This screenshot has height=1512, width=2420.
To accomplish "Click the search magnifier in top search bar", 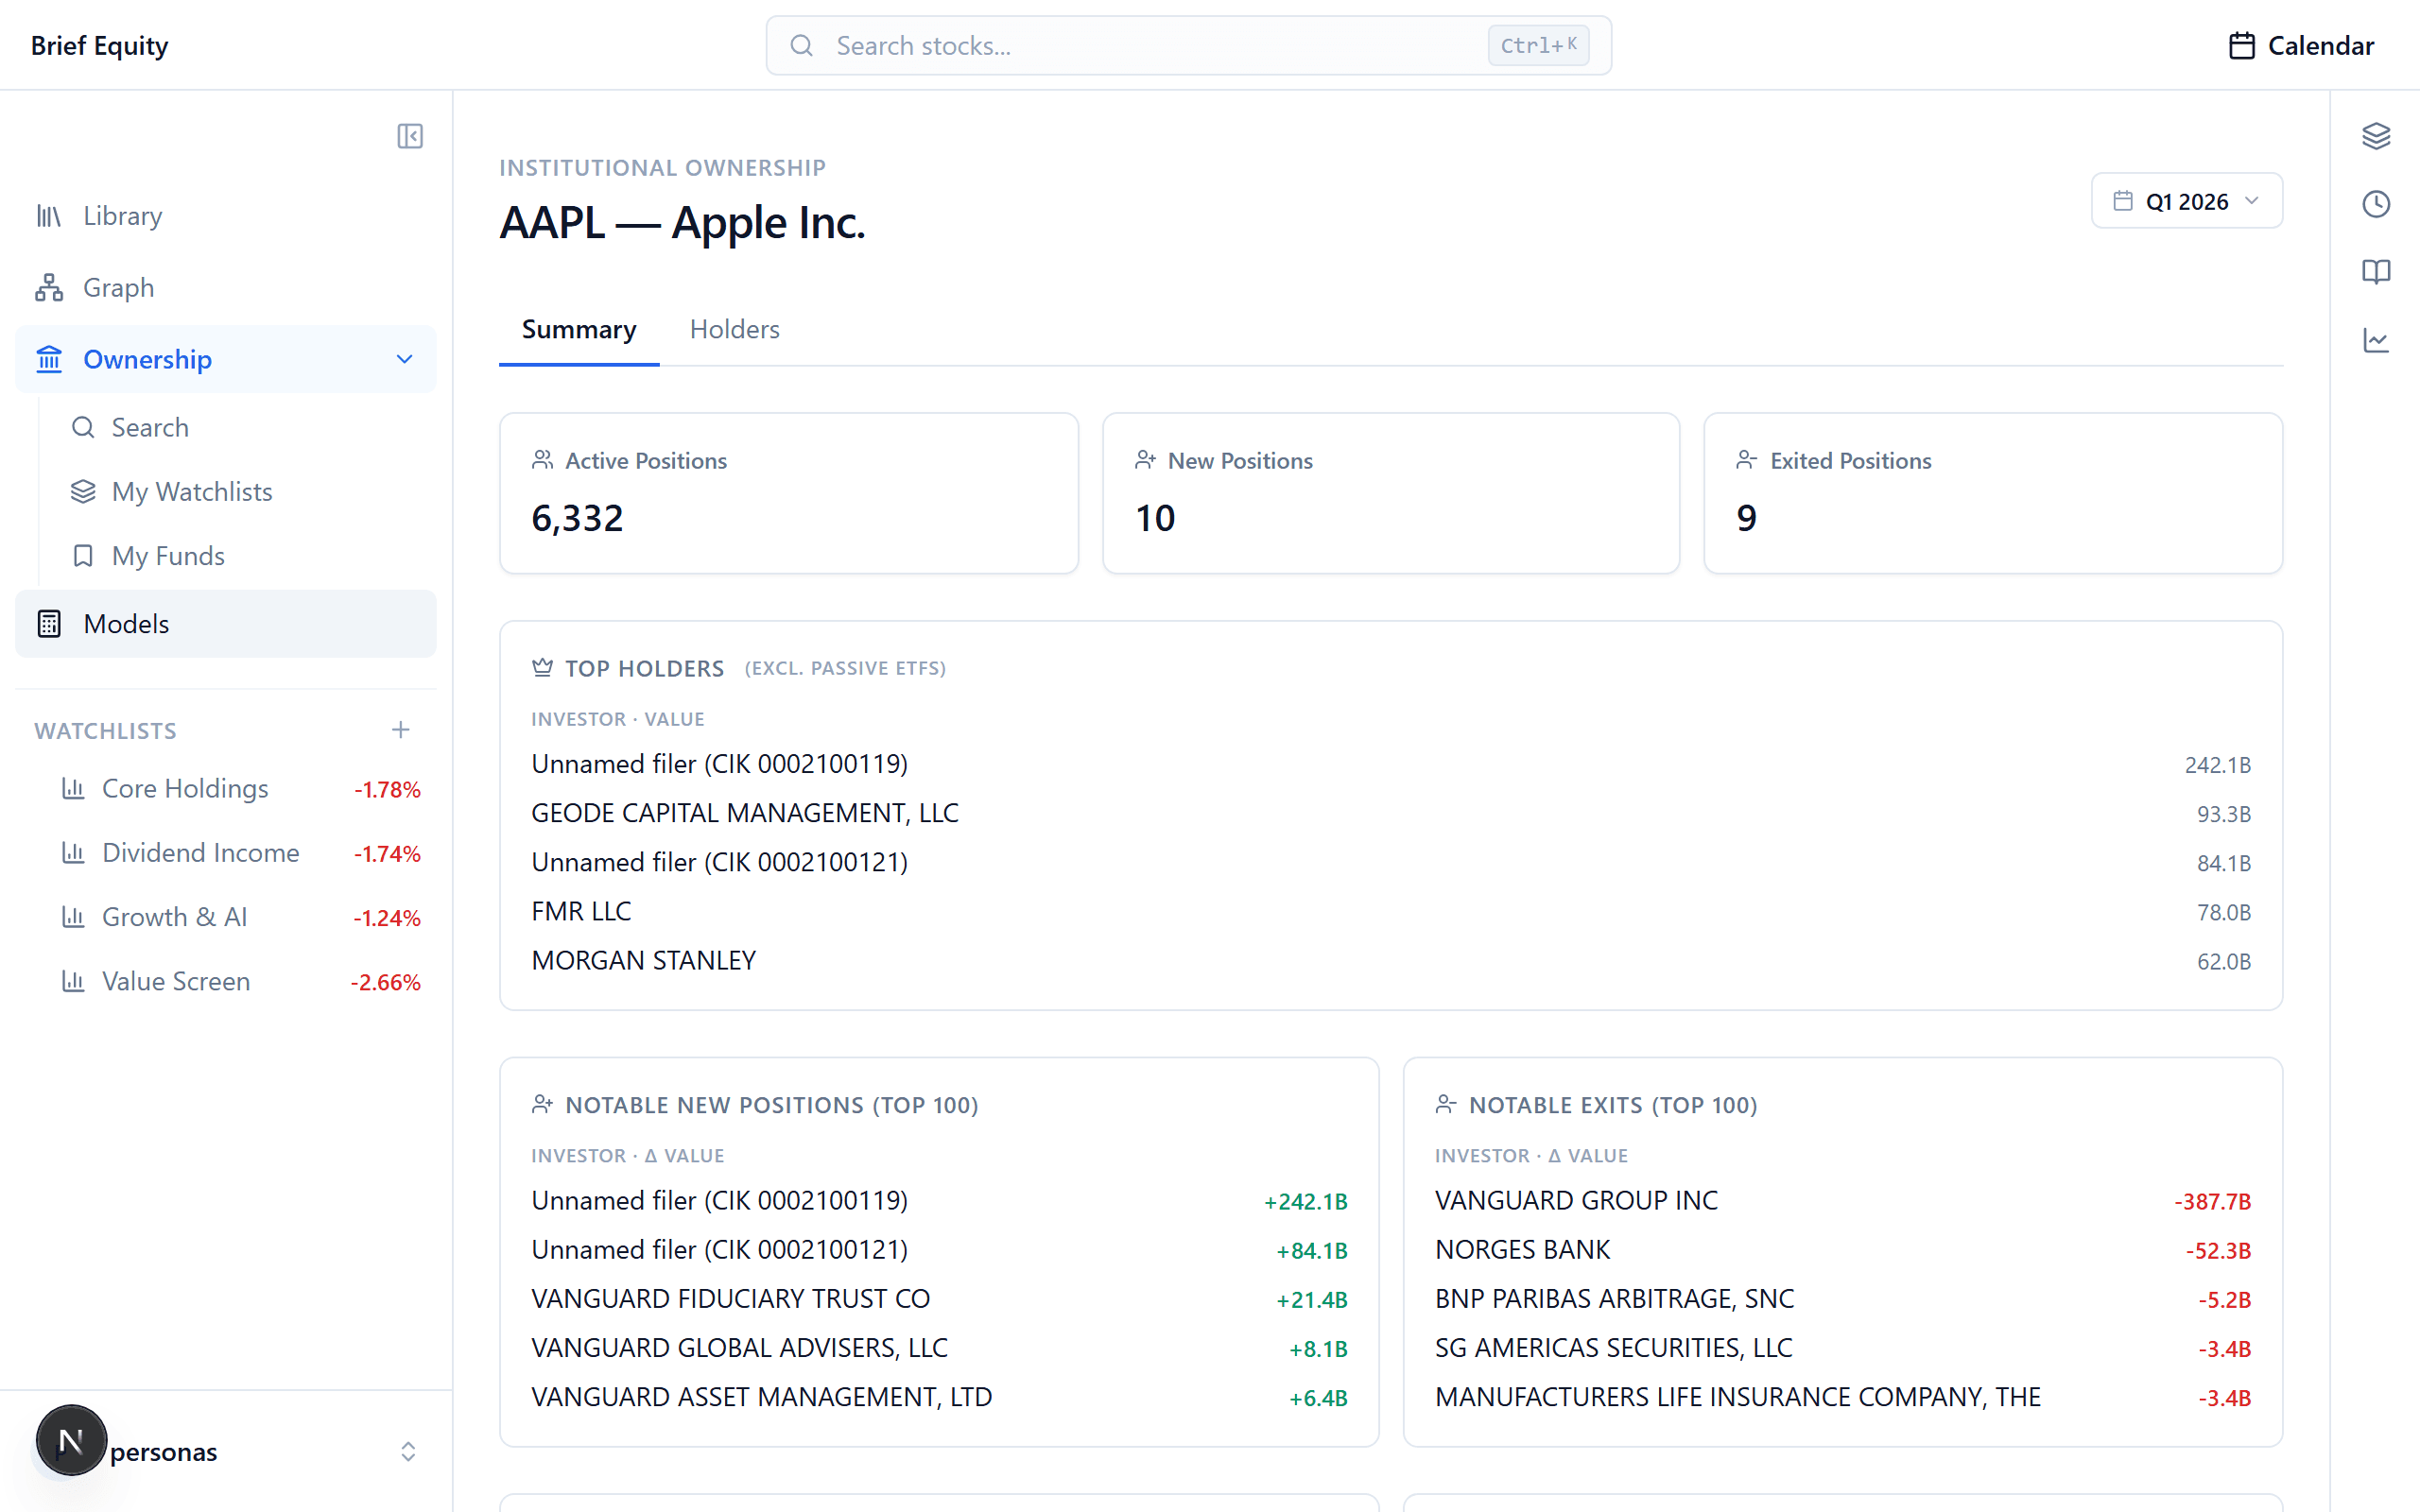I will point(801,46).
